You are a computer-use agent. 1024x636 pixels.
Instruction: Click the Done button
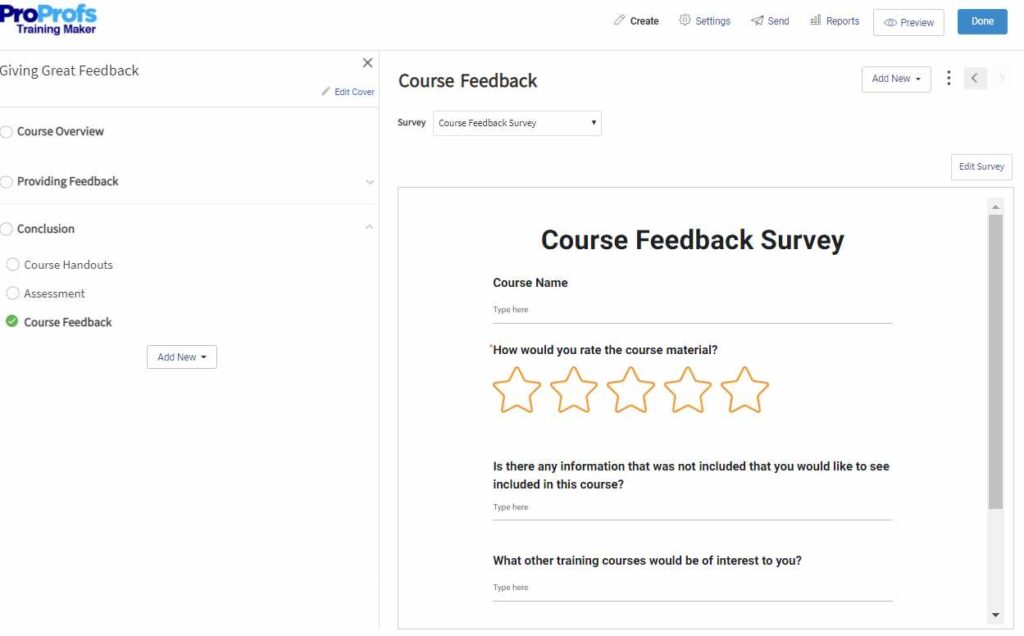981,20
